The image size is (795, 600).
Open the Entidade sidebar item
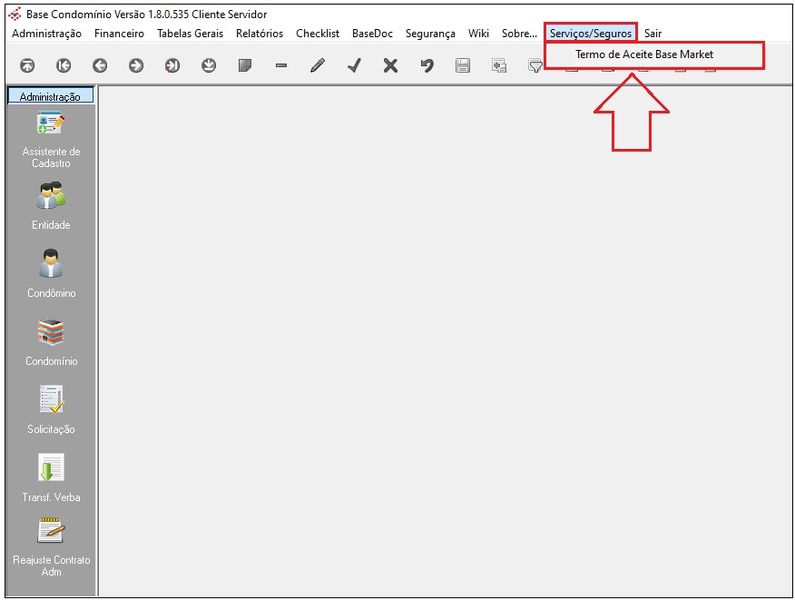pyautogui.click(x=51, y=207)
